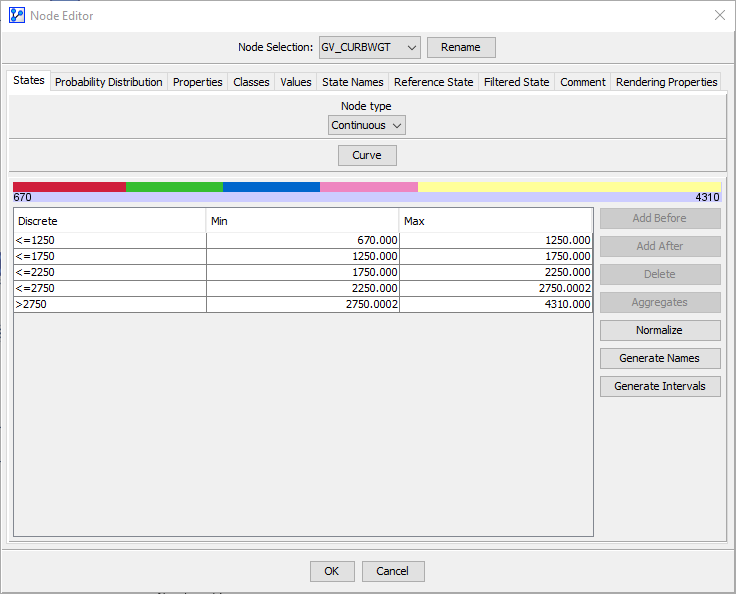
Task: Select the yellow segment of the interval bar
Action: [568, 187]
